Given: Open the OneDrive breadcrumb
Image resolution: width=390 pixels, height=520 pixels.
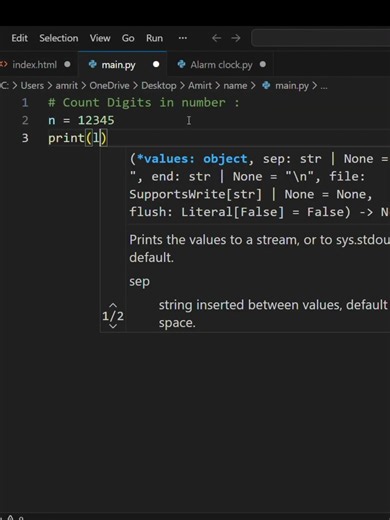Looking at the screenshot, I should [109, 86].
